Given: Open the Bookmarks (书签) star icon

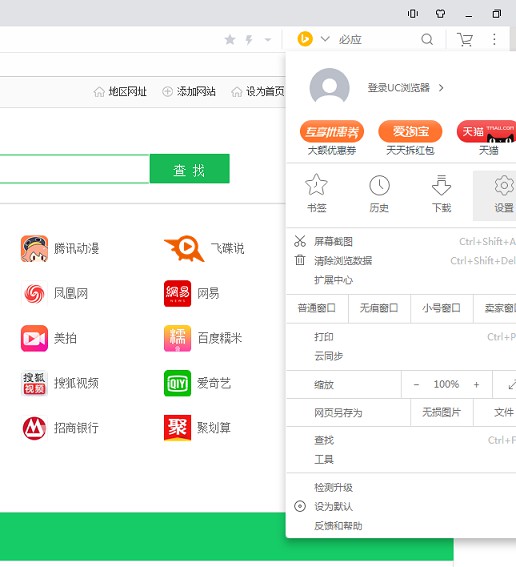Looking at the screenshot, I should click(x=316, y=184).
